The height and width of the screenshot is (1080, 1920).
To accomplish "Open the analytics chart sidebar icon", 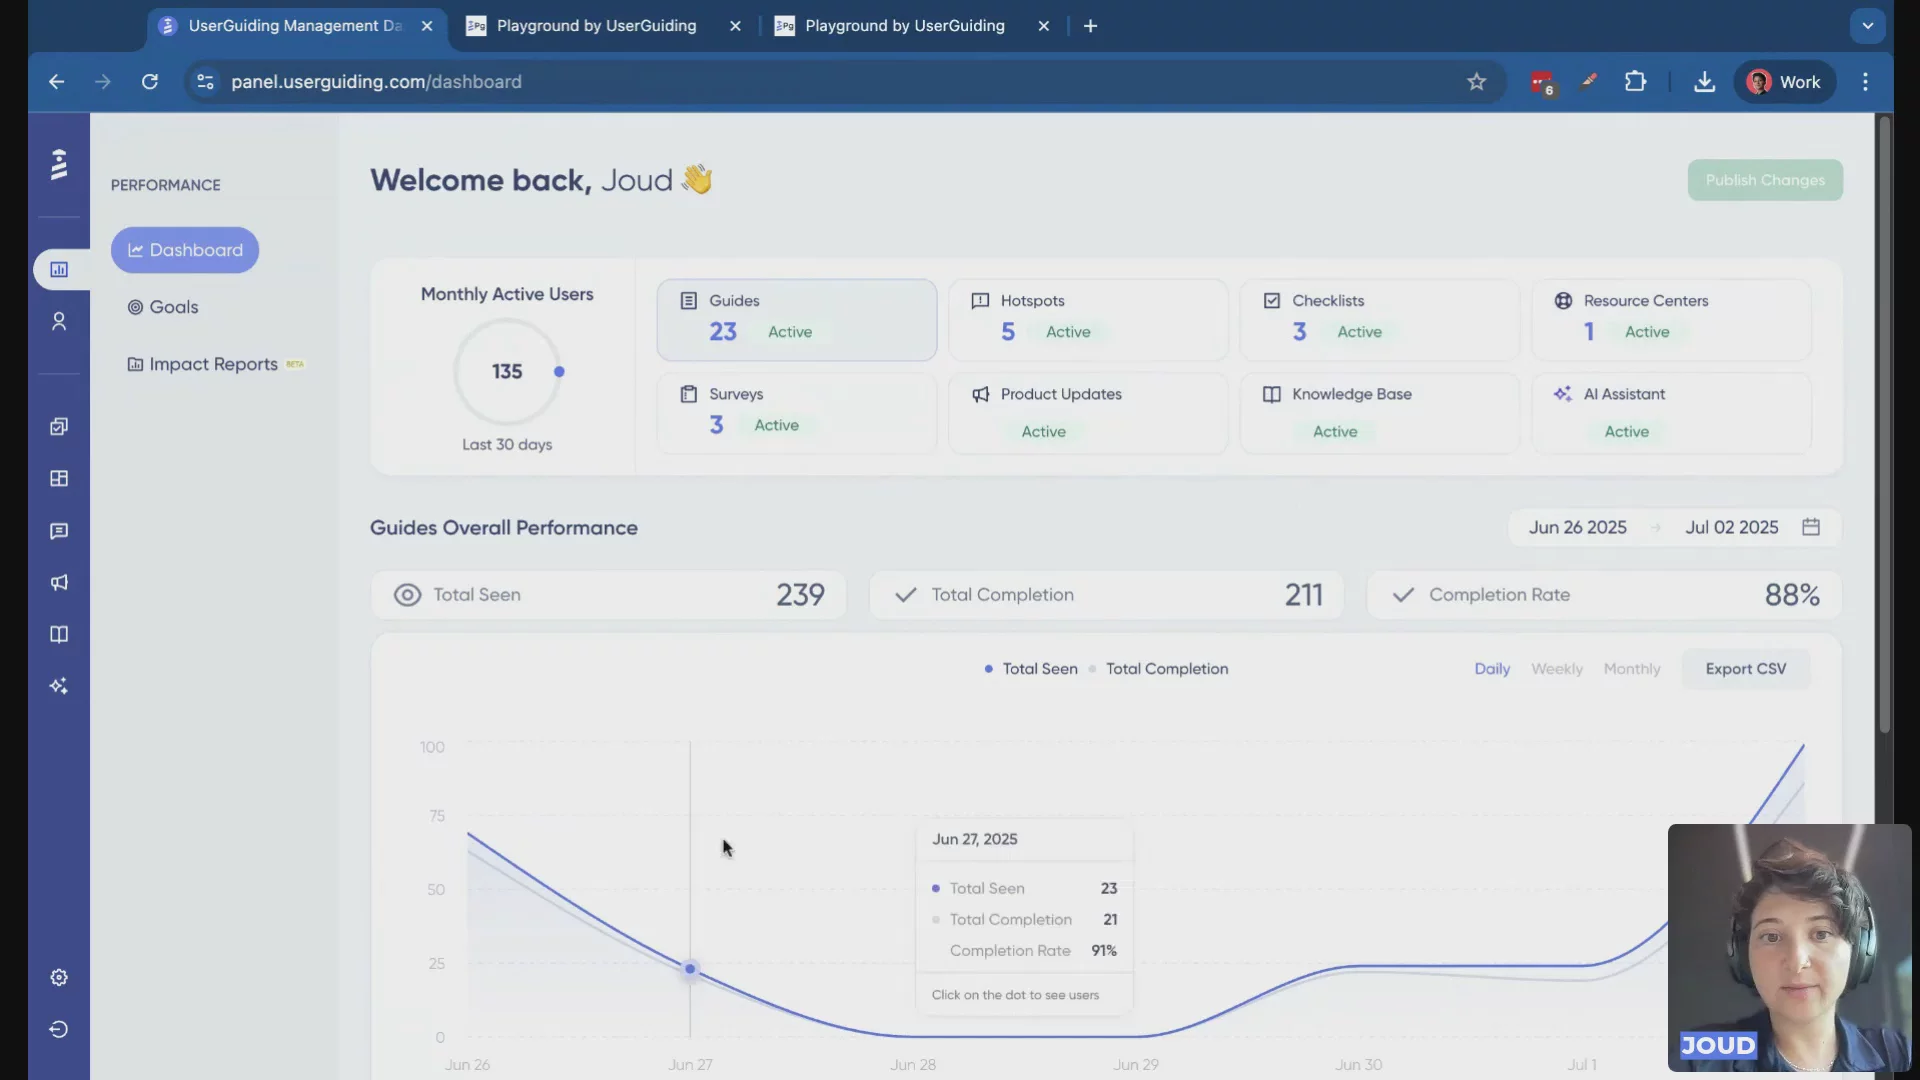I will pyautogui.click(x=59, y=269).
